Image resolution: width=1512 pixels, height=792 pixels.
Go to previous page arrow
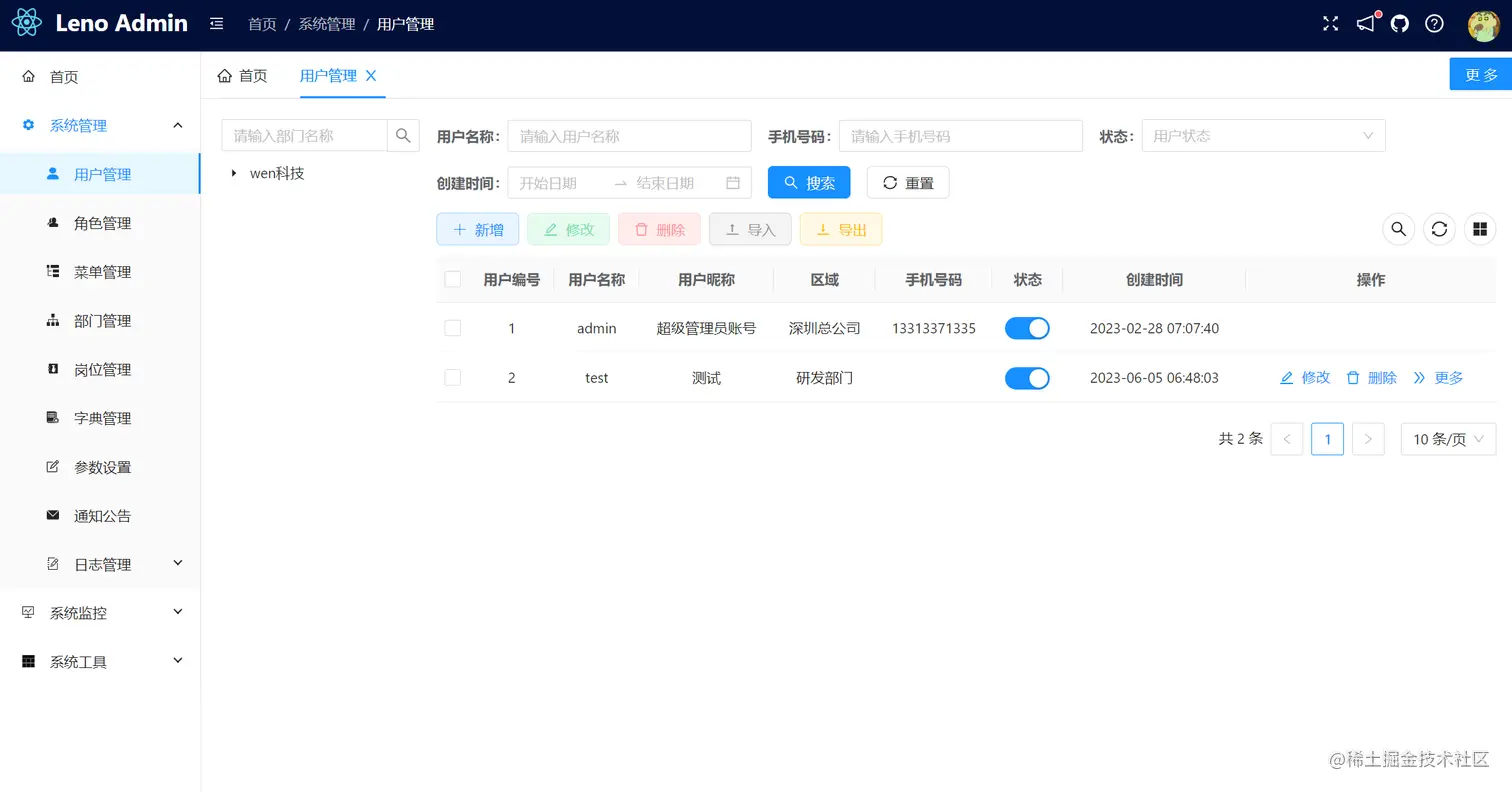coord(1287,439)
